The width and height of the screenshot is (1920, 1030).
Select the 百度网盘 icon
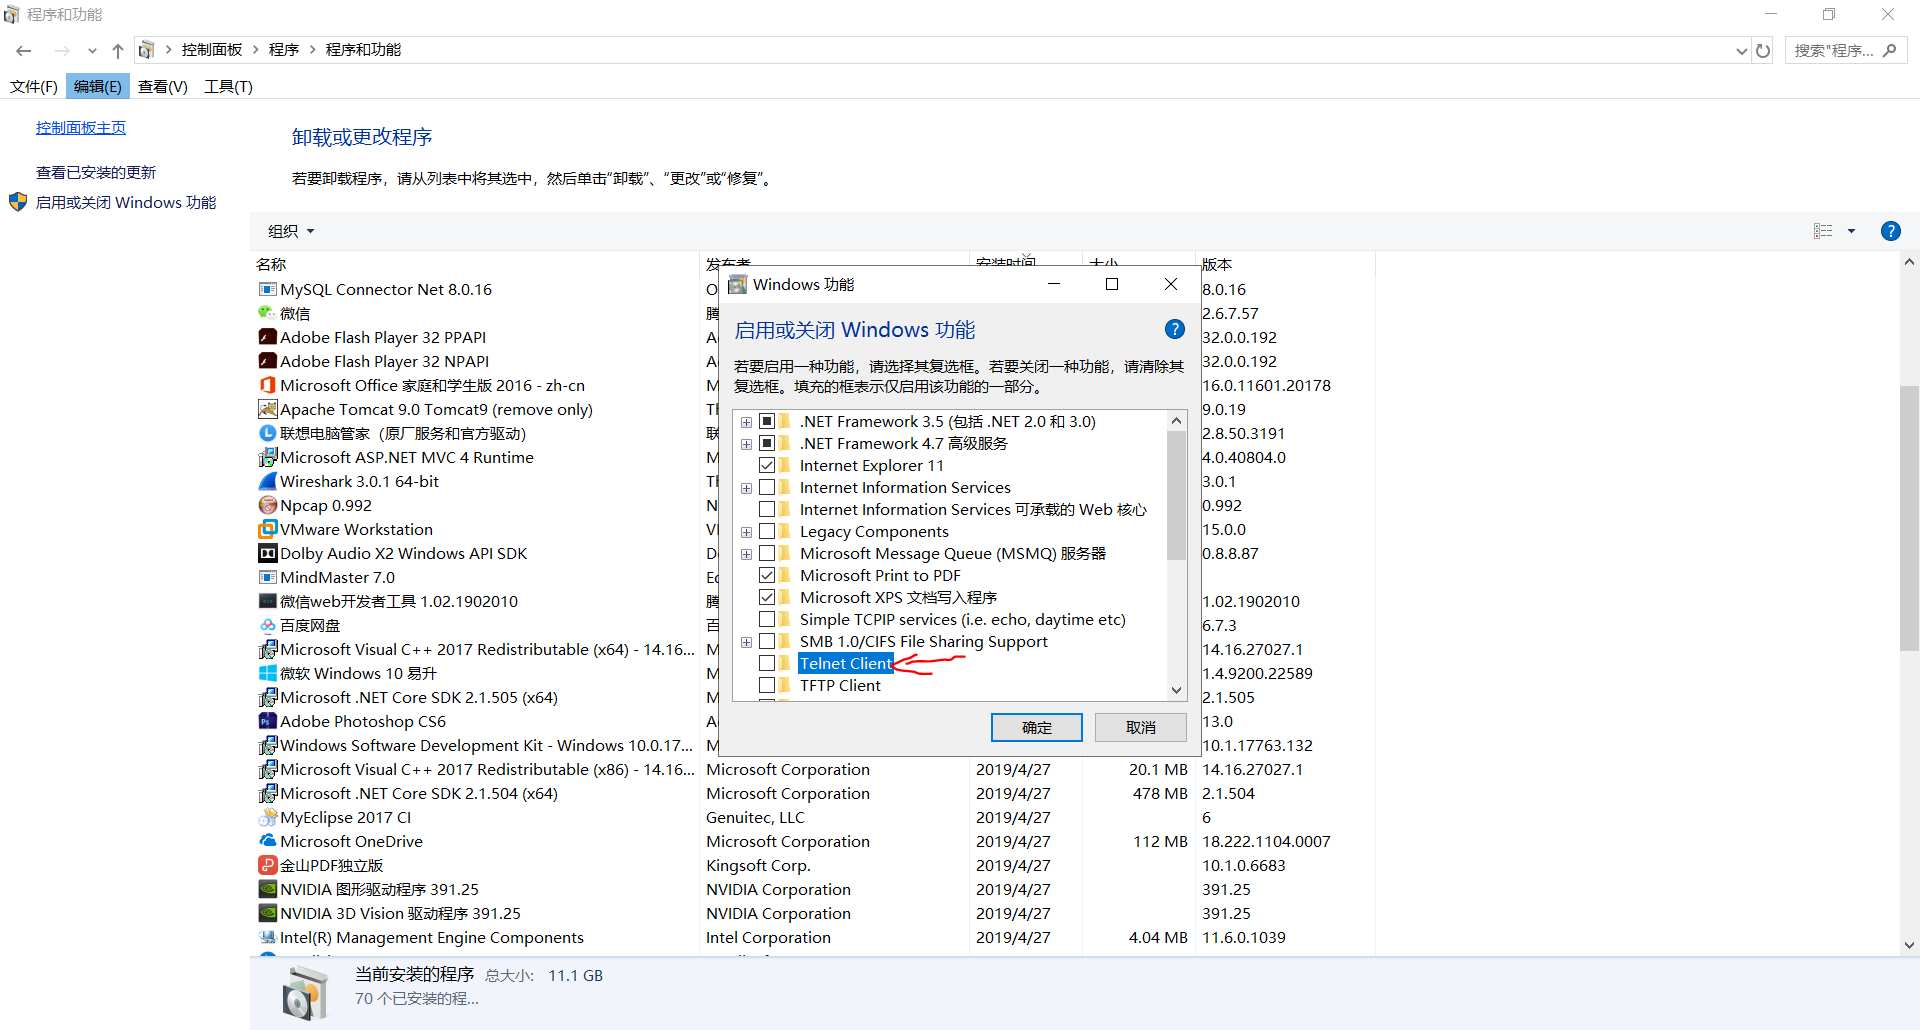(x=267, y=626)
